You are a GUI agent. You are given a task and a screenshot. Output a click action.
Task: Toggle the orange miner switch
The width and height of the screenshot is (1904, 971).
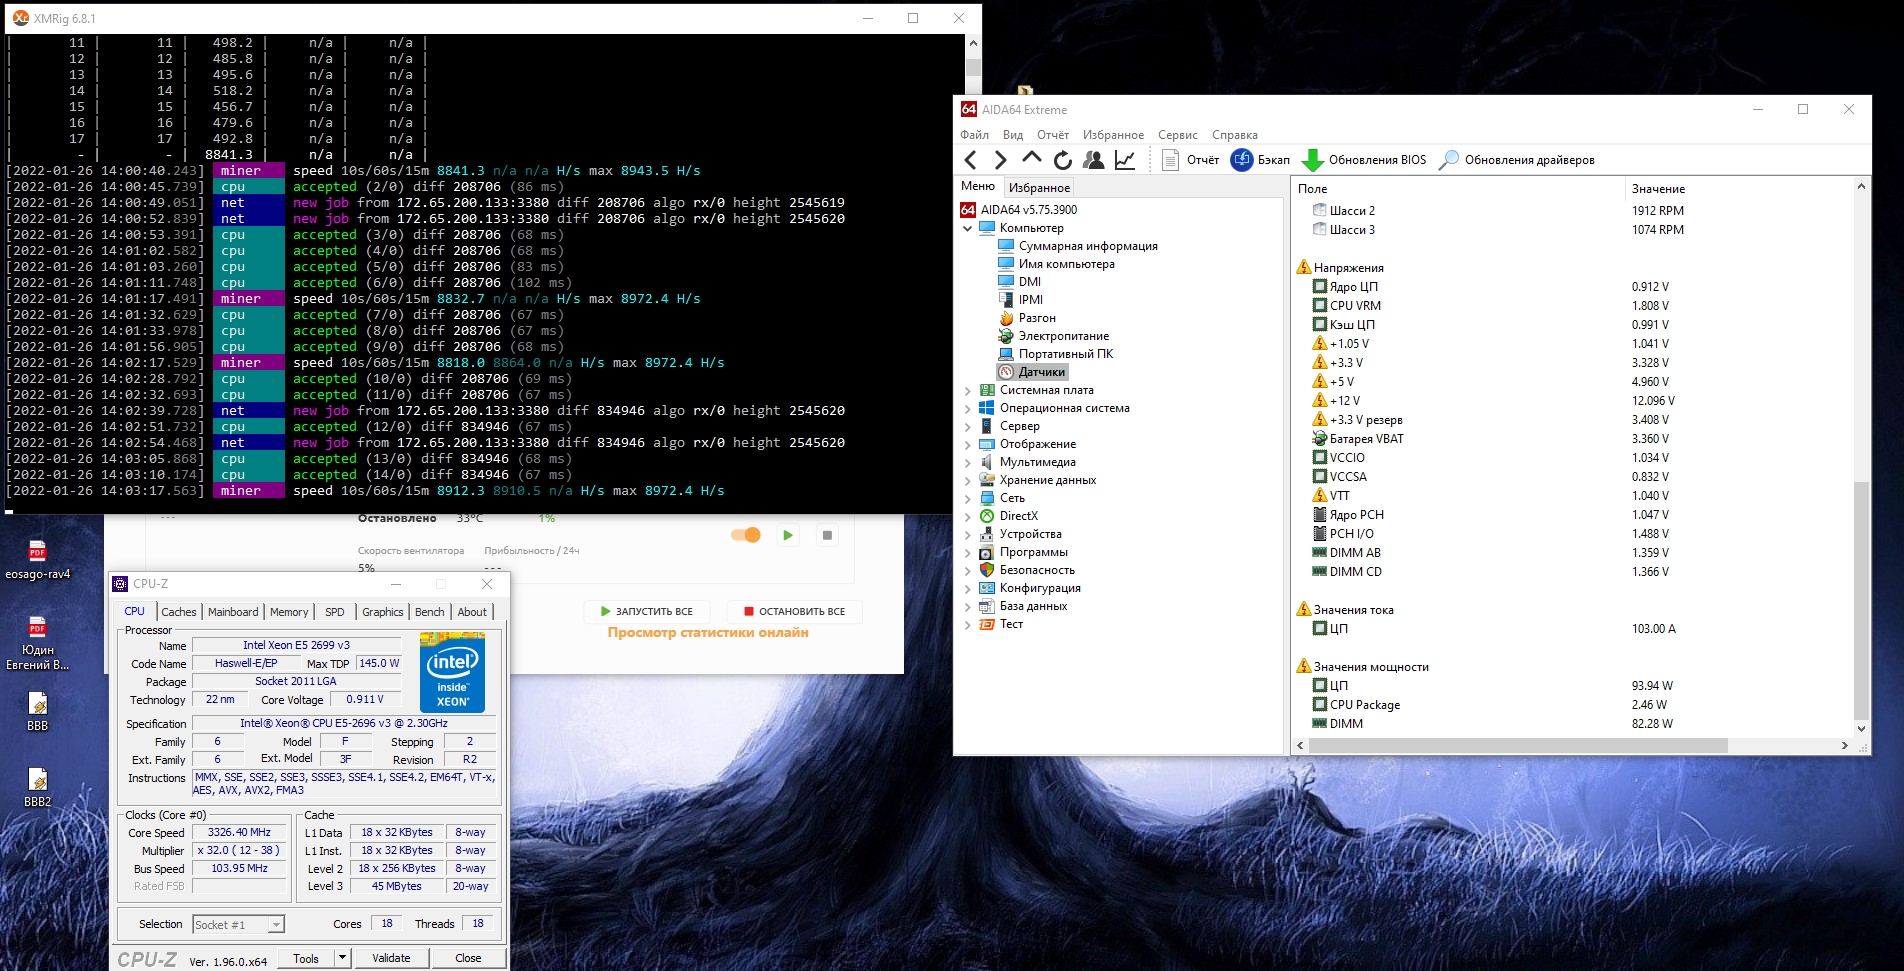[746, 535]
